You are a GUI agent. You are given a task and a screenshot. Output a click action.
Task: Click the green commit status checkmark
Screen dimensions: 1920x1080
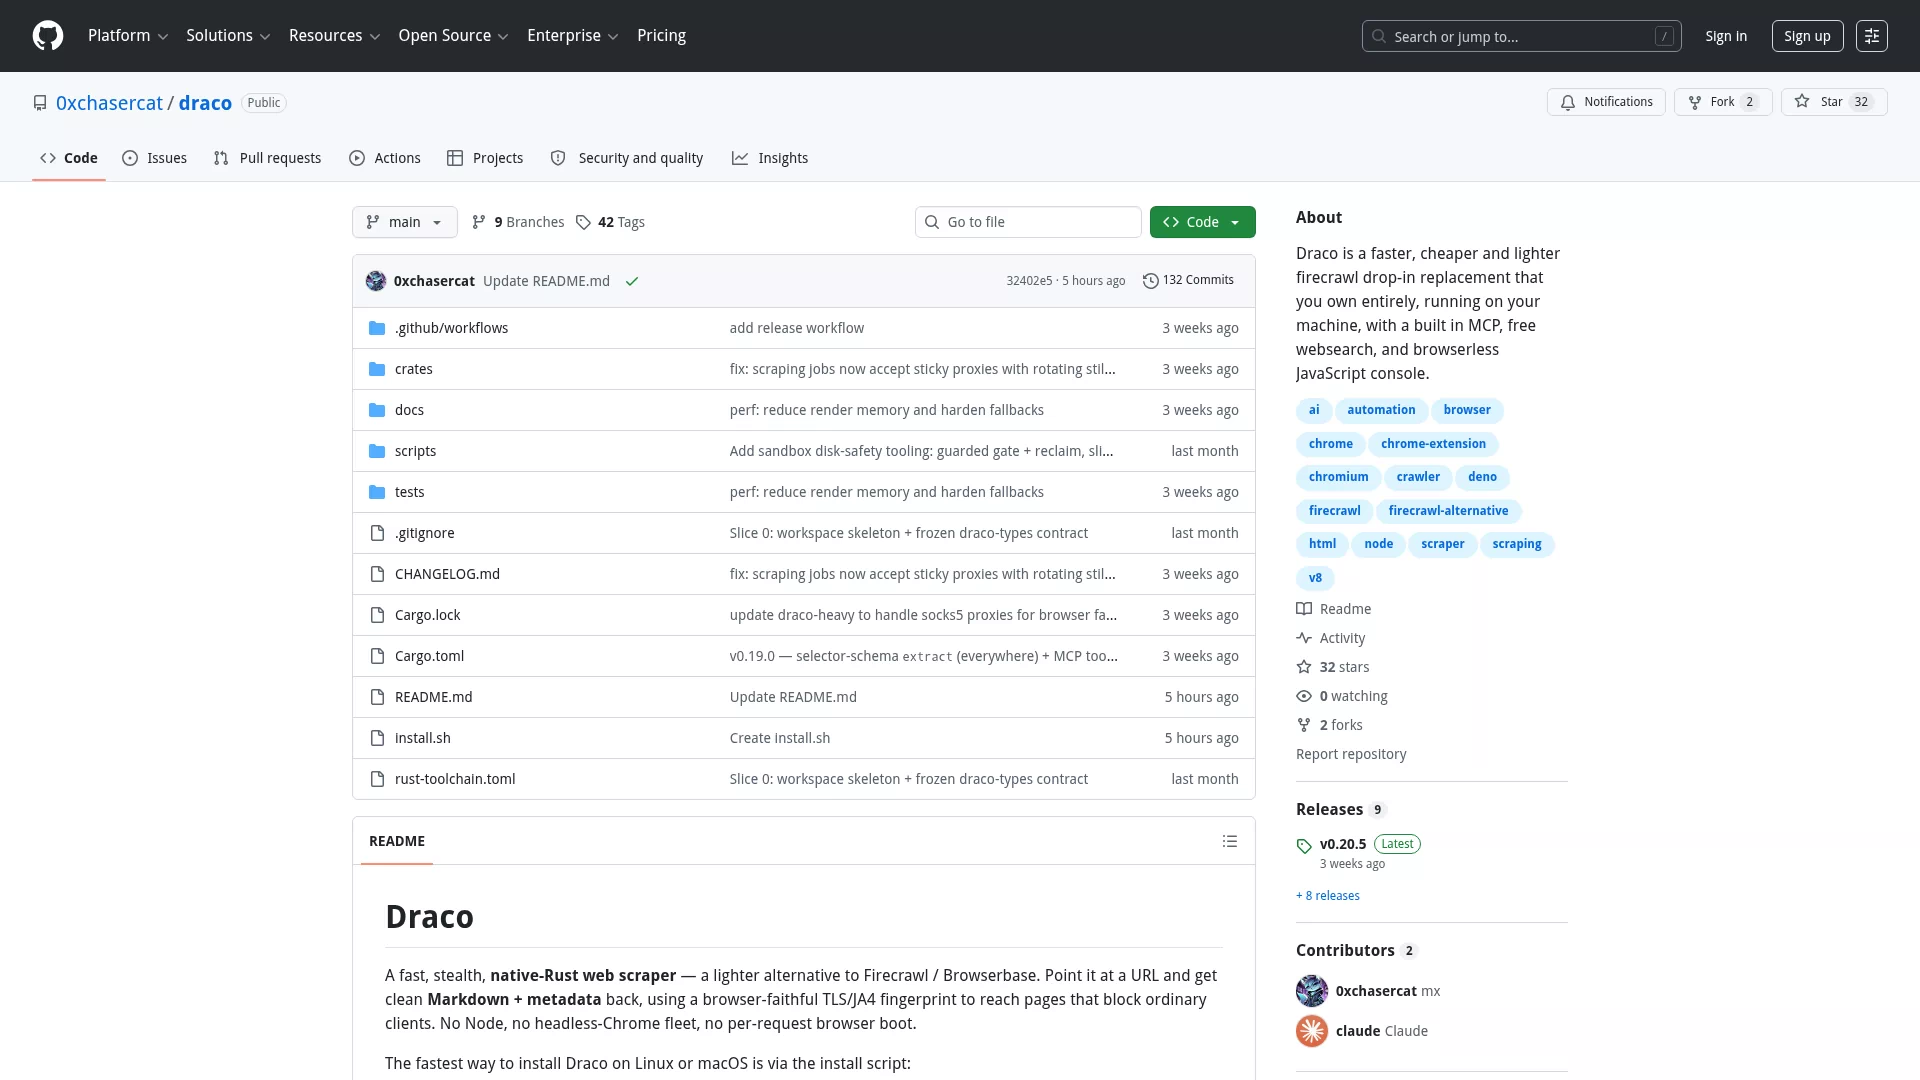click(x=632, y=281)
